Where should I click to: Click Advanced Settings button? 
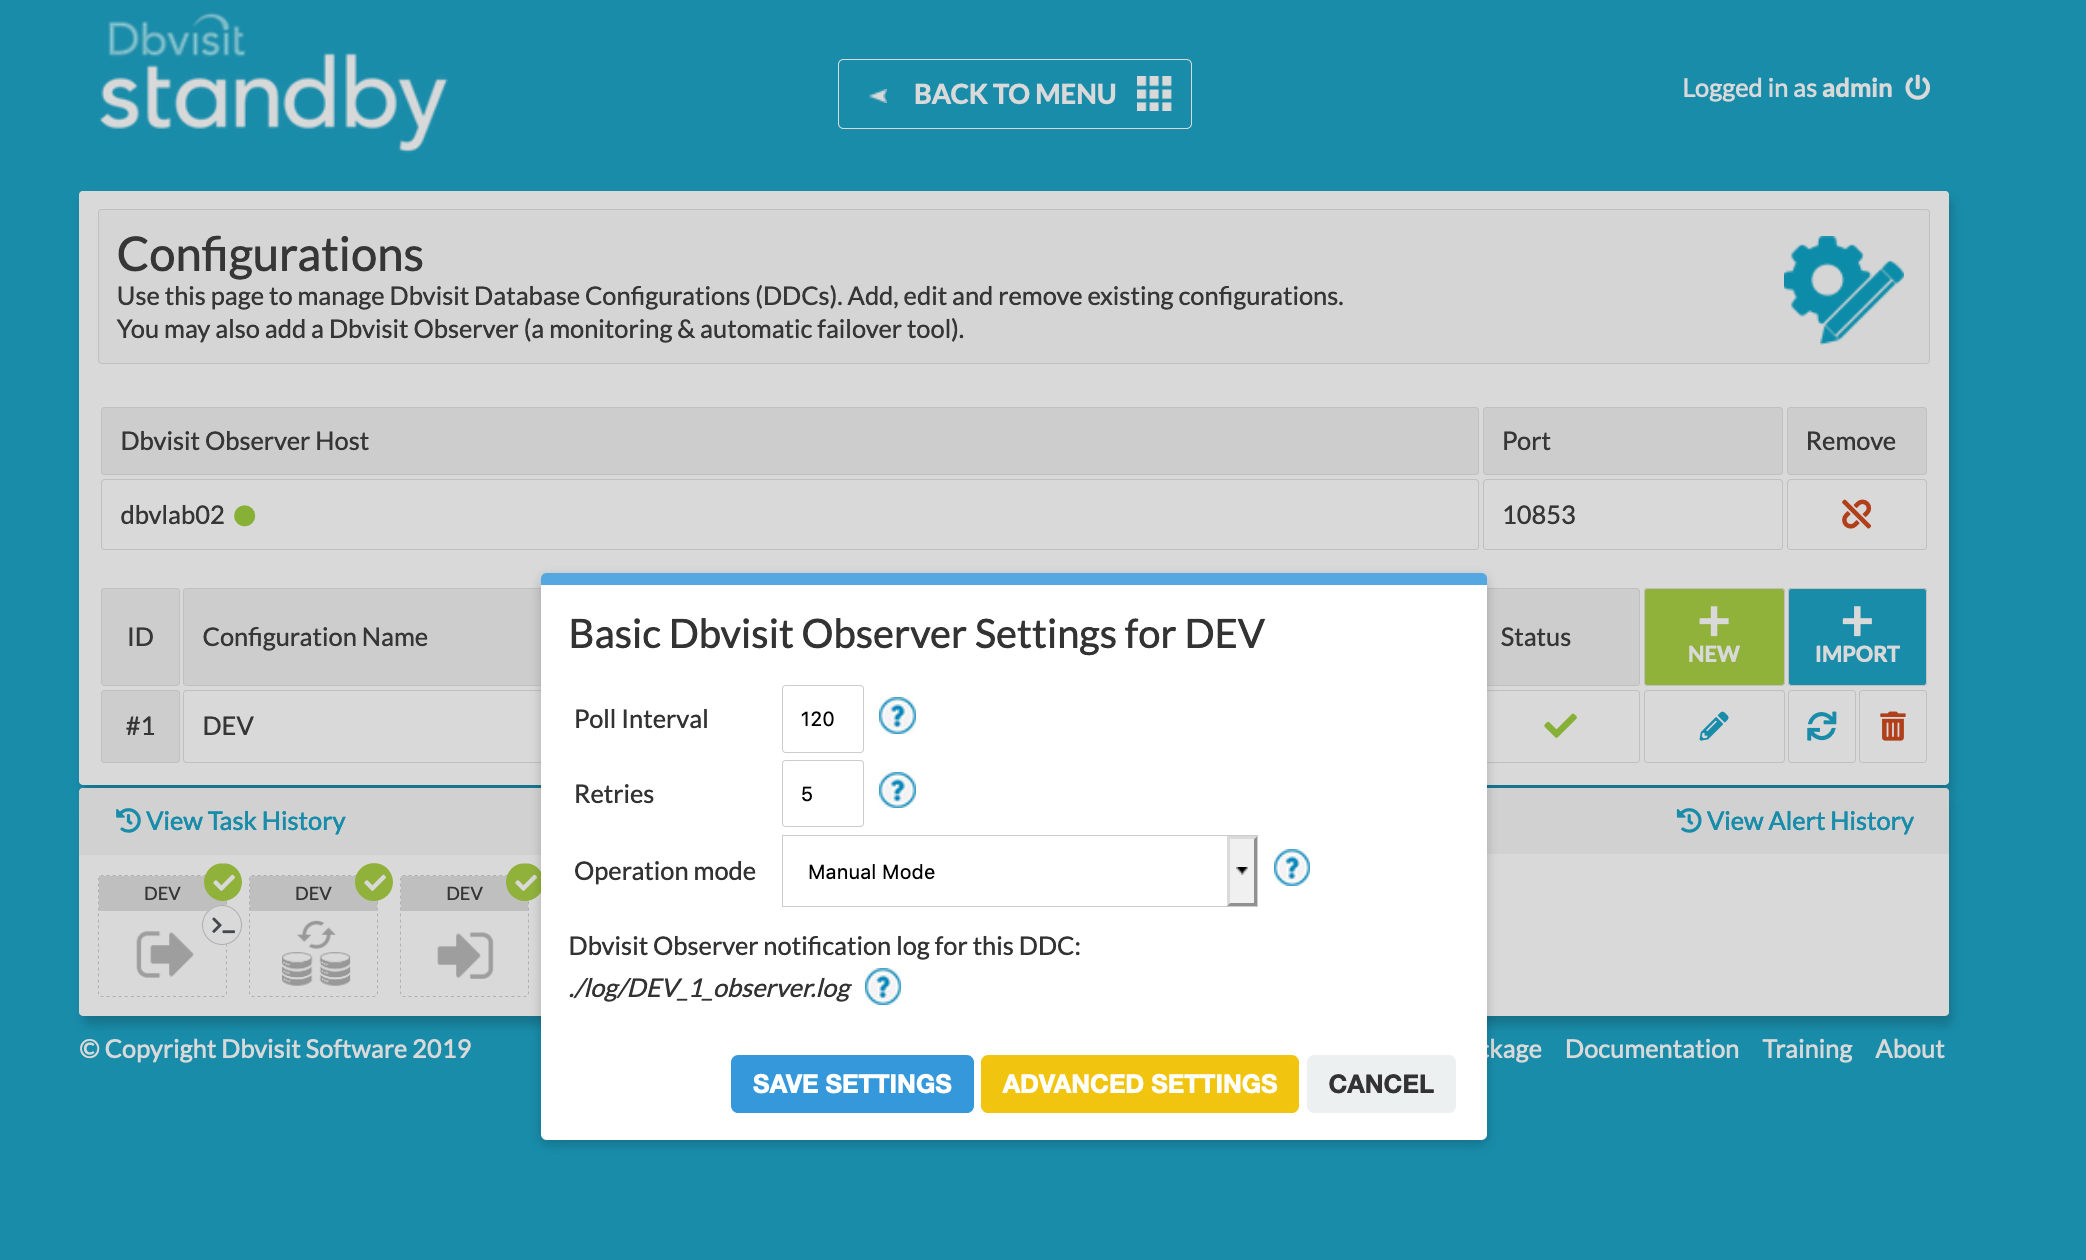click(x=1139, y=1084)
